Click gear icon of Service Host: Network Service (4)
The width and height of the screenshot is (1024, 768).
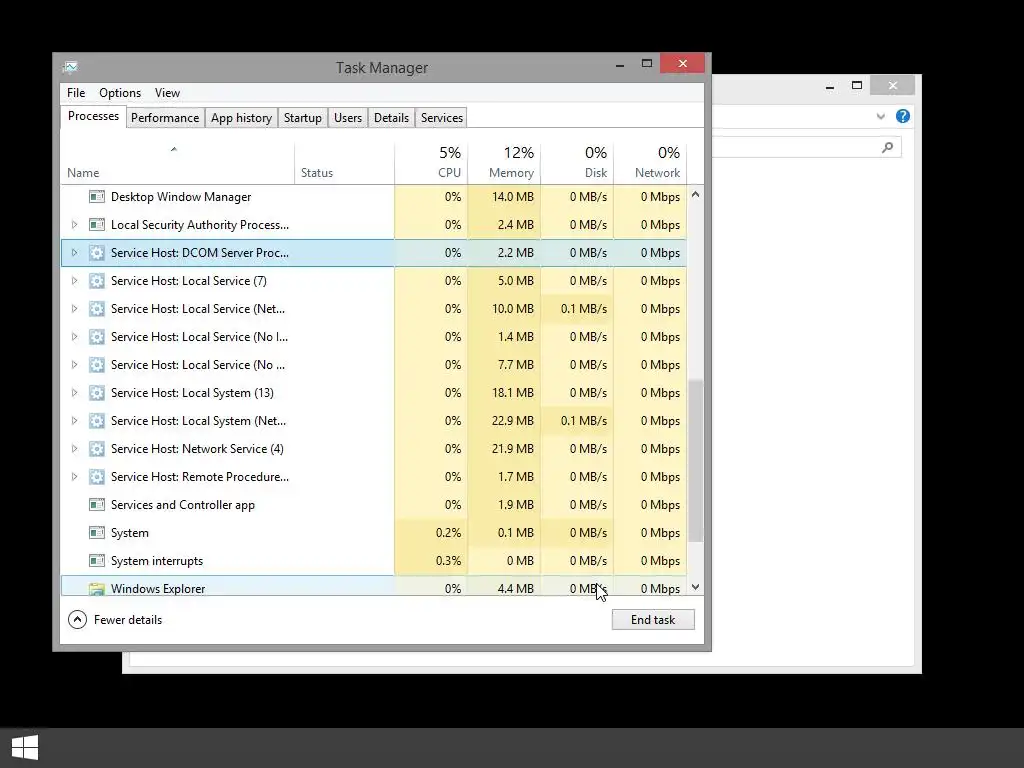click(97, 449)
